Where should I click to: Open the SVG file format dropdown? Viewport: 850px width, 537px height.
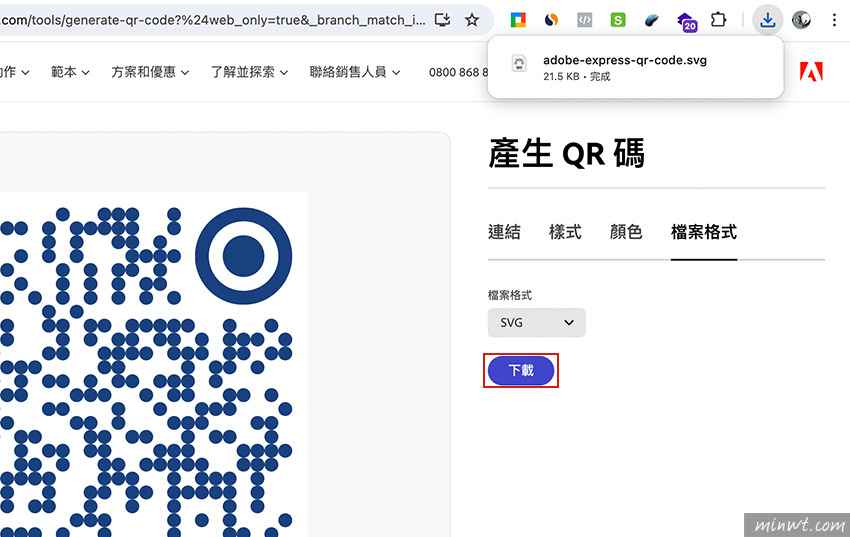click(x=536, y=322)
